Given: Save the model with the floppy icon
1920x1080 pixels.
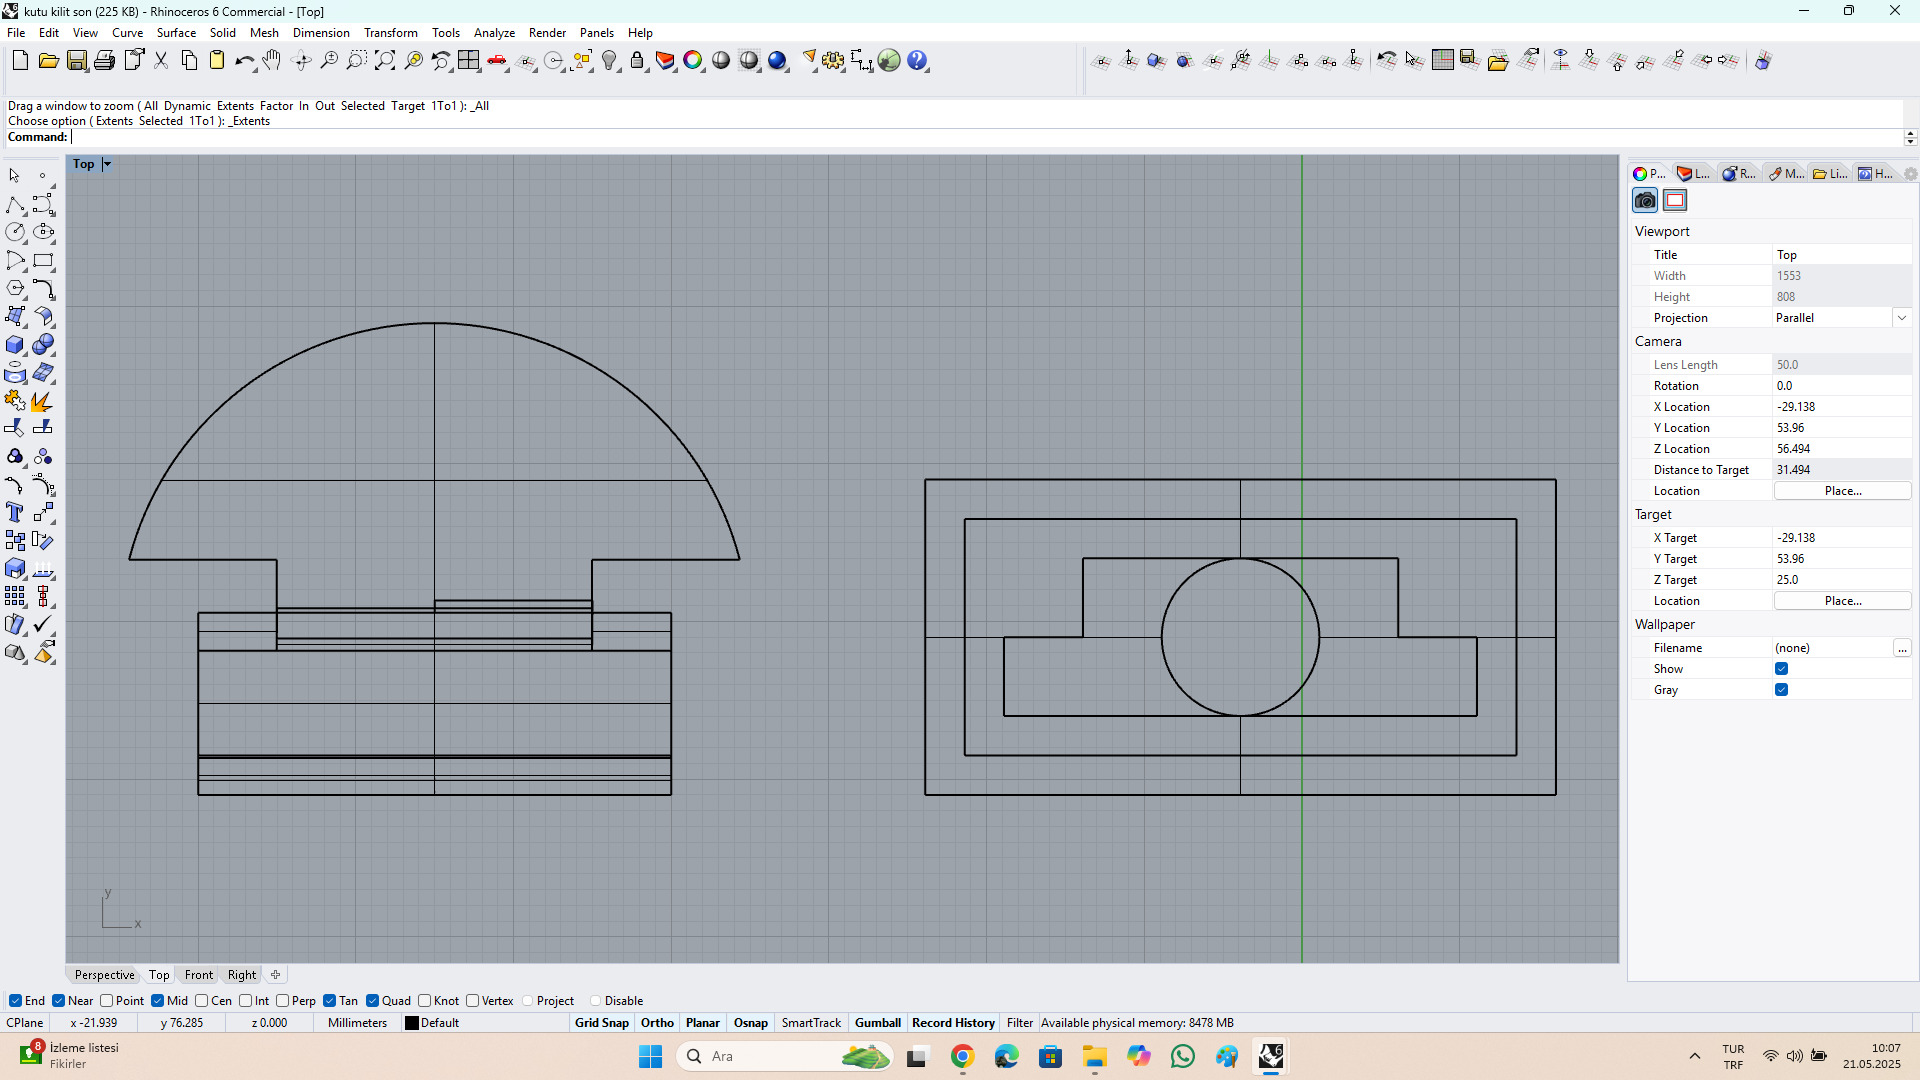Looking at the screenshot, I should (76, 61).
